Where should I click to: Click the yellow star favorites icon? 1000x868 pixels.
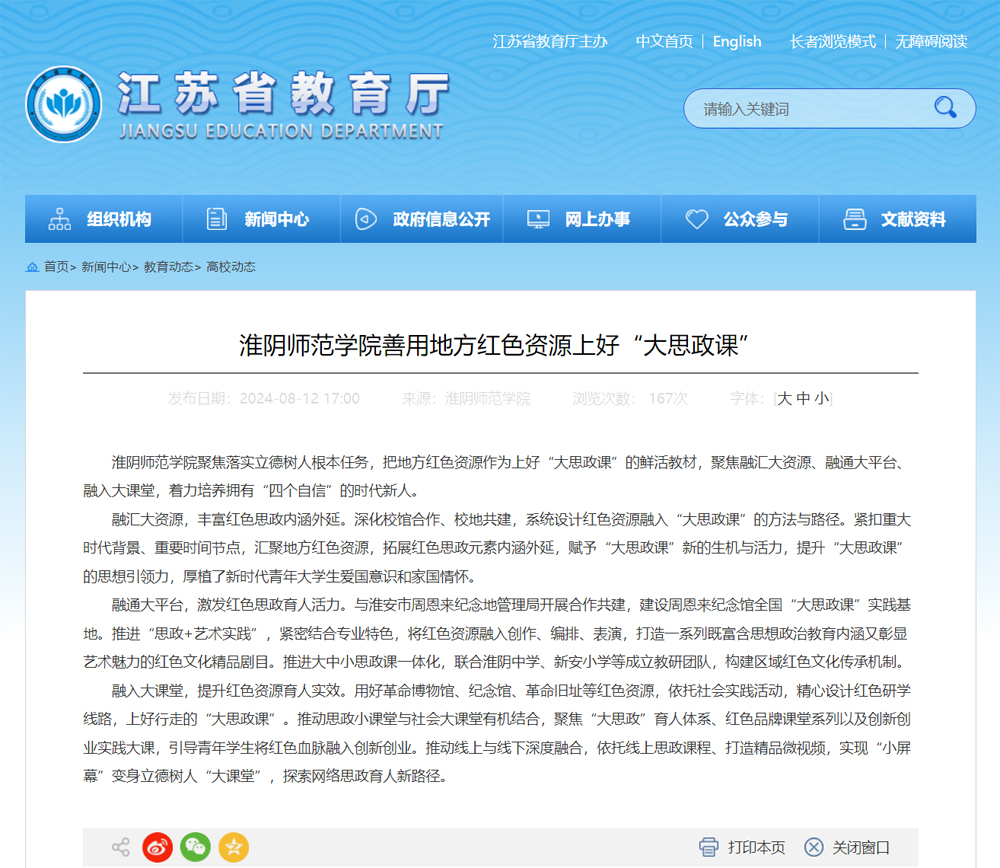click(234, 847)
